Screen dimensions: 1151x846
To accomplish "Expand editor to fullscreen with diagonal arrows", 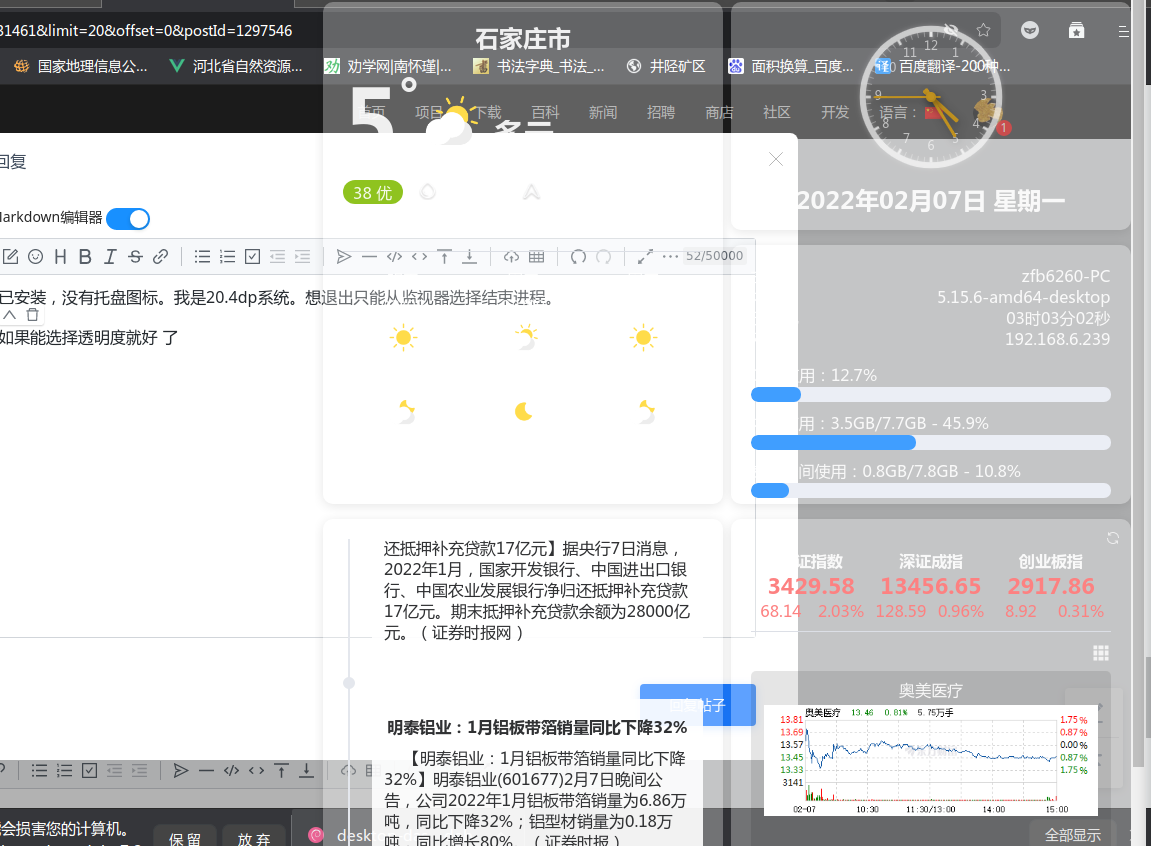I will click(x=645, y=256).
